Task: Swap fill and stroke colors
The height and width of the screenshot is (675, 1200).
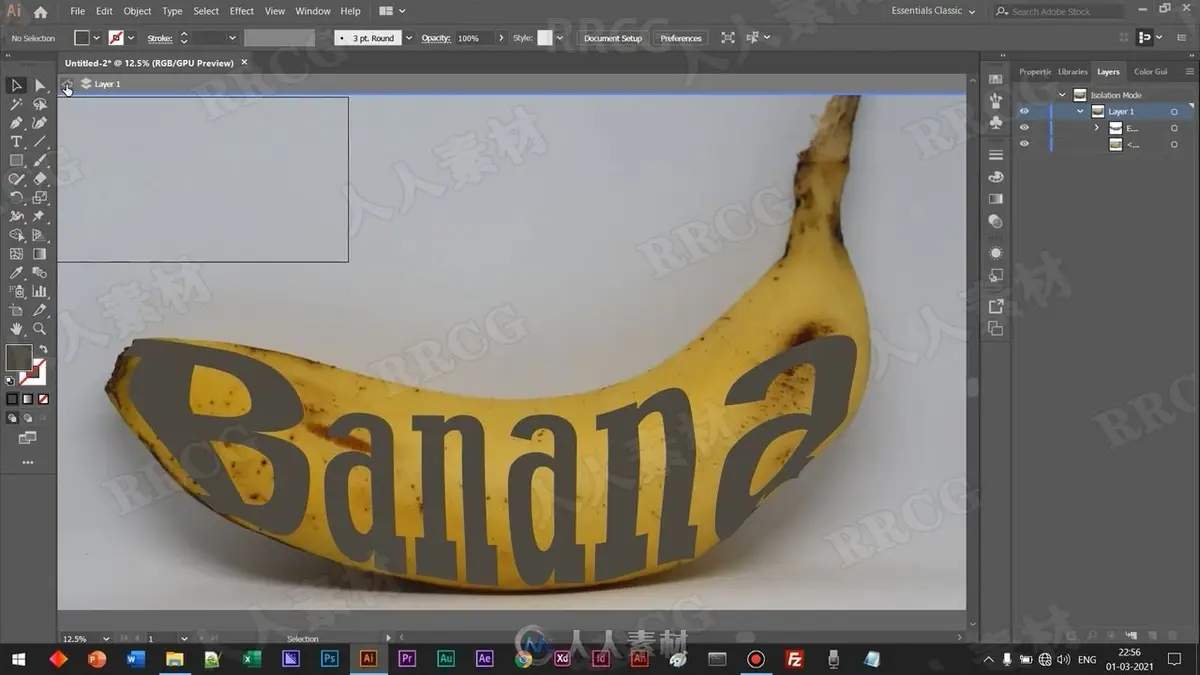Action: click(43, 350)
